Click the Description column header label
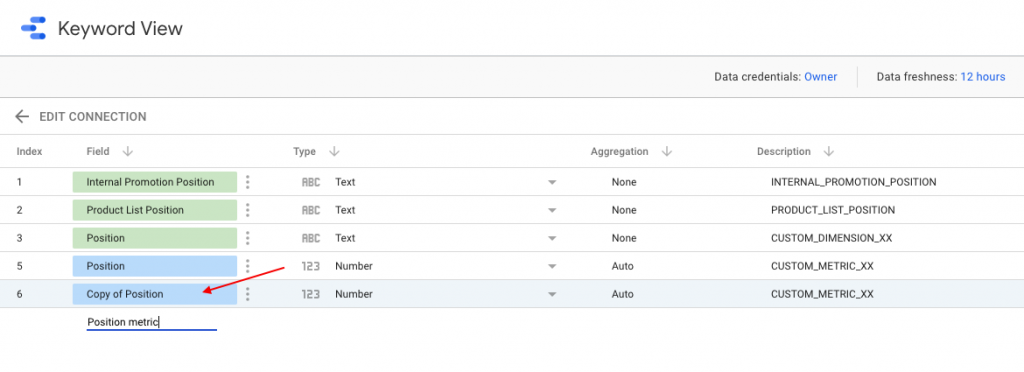The image size is (1024, 372). [x=784, y=151]
